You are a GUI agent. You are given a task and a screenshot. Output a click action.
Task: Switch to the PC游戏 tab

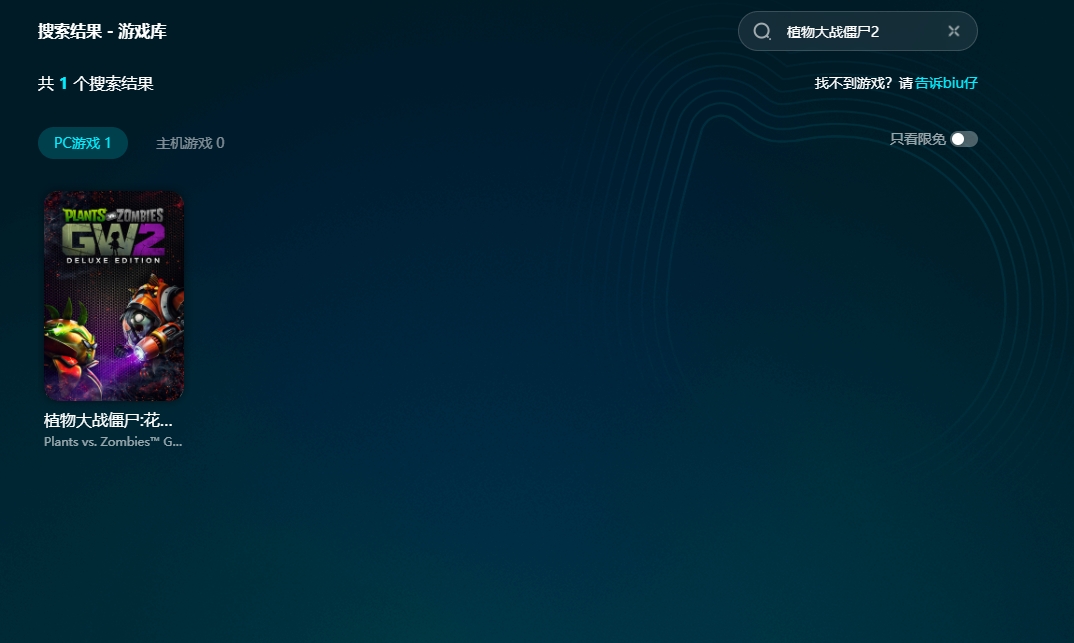[83, 143]
